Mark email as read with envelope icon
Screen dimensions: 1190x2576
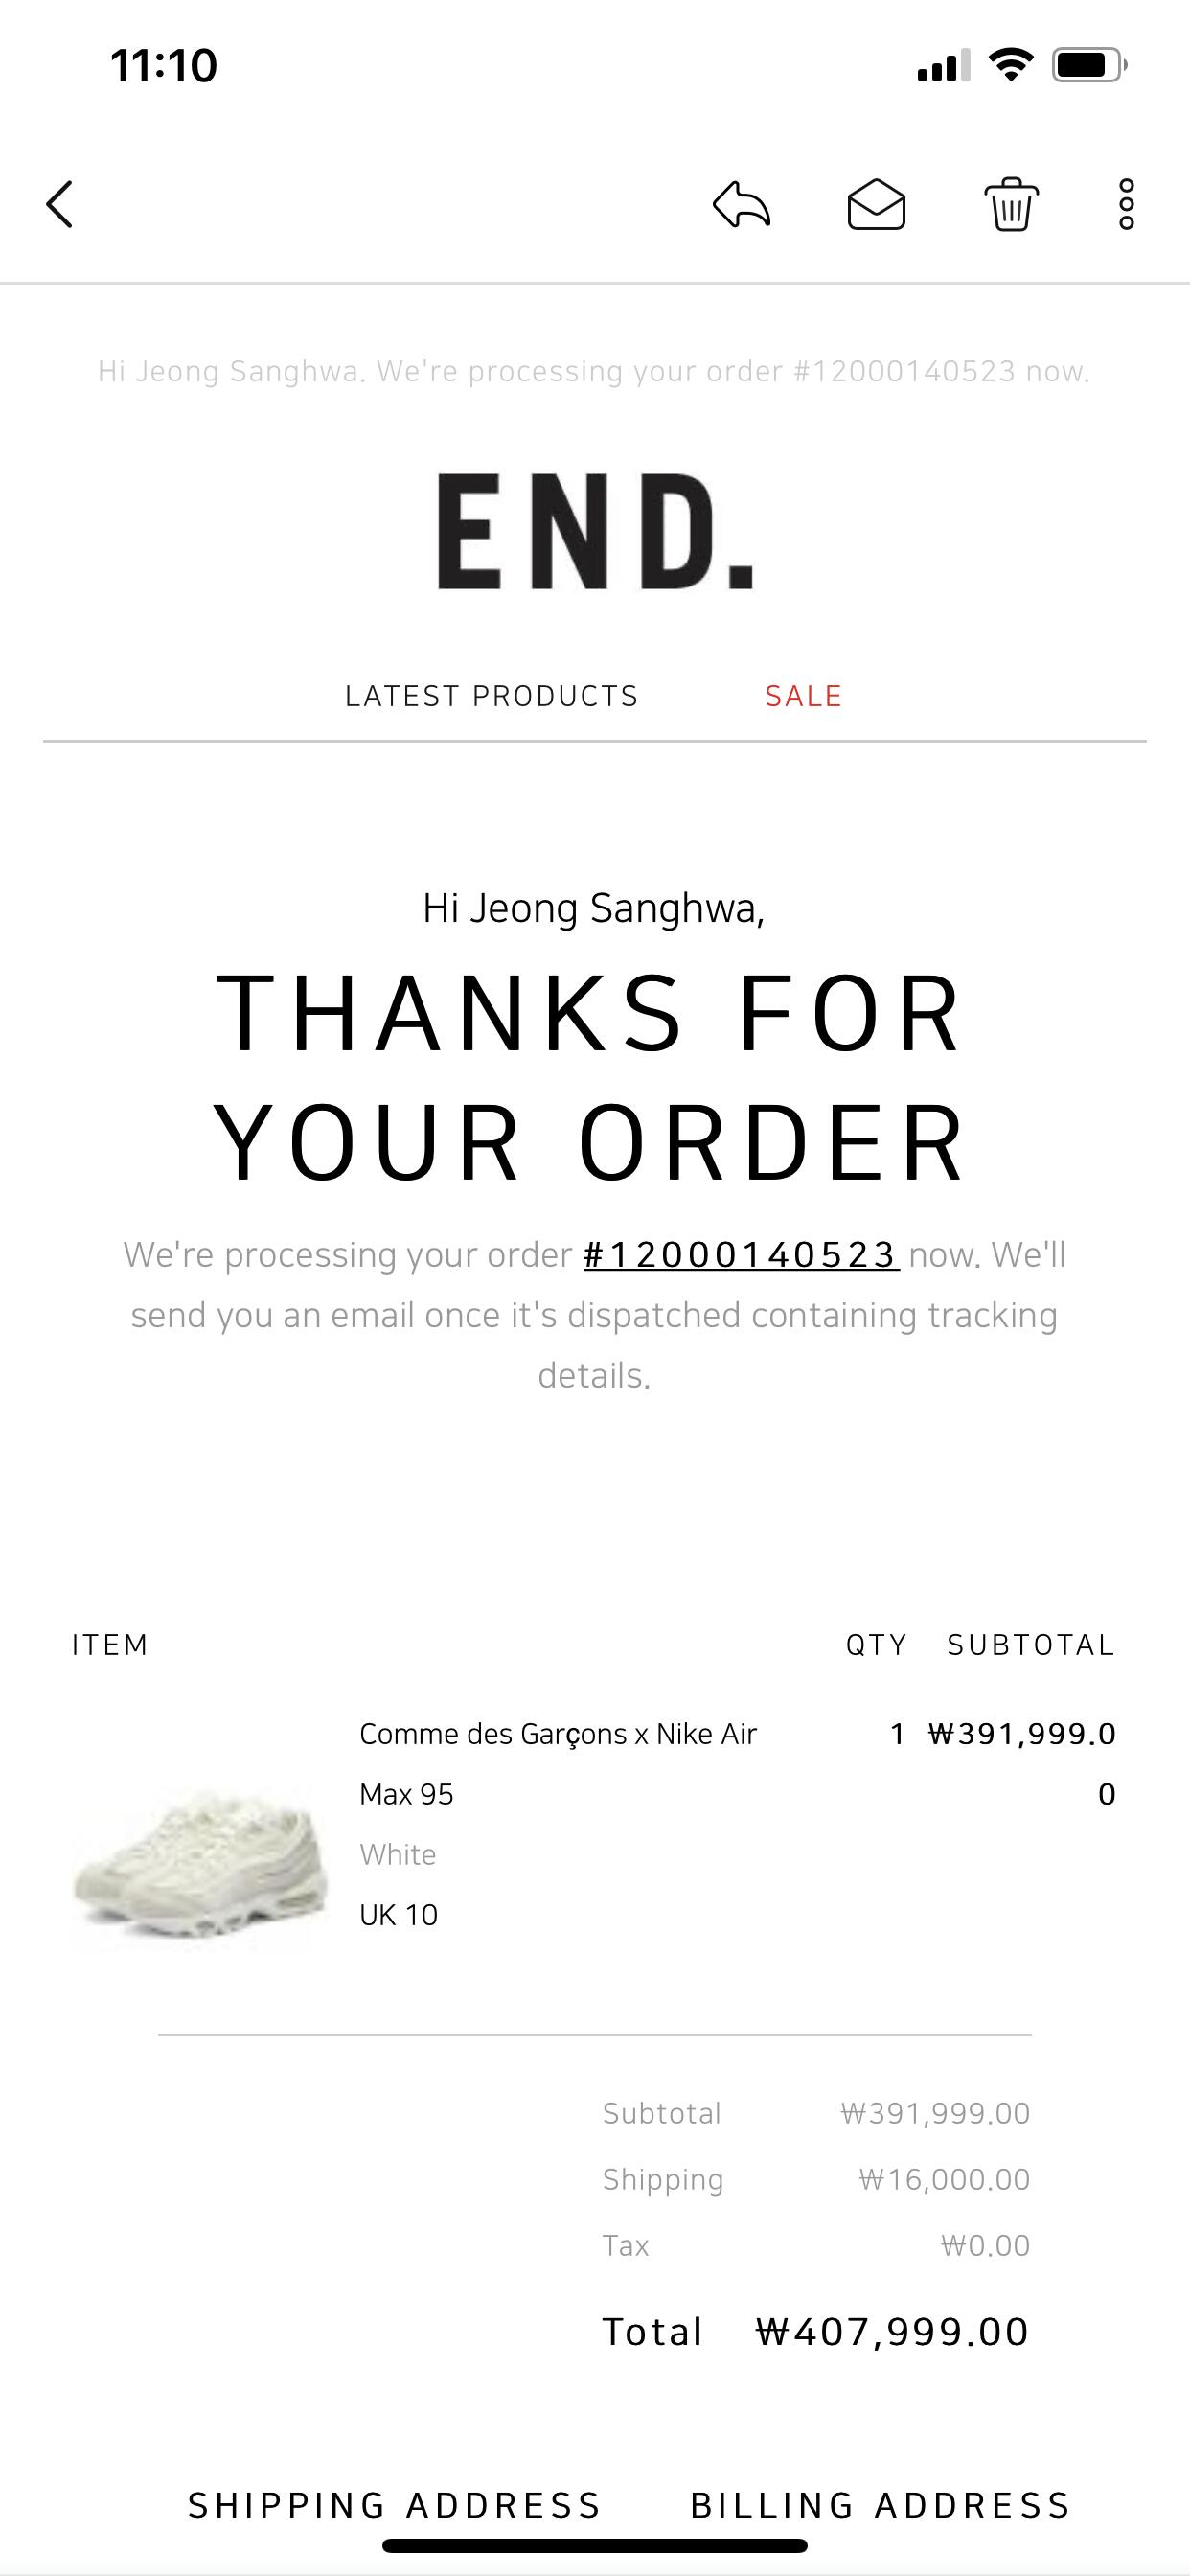point(877,205)
